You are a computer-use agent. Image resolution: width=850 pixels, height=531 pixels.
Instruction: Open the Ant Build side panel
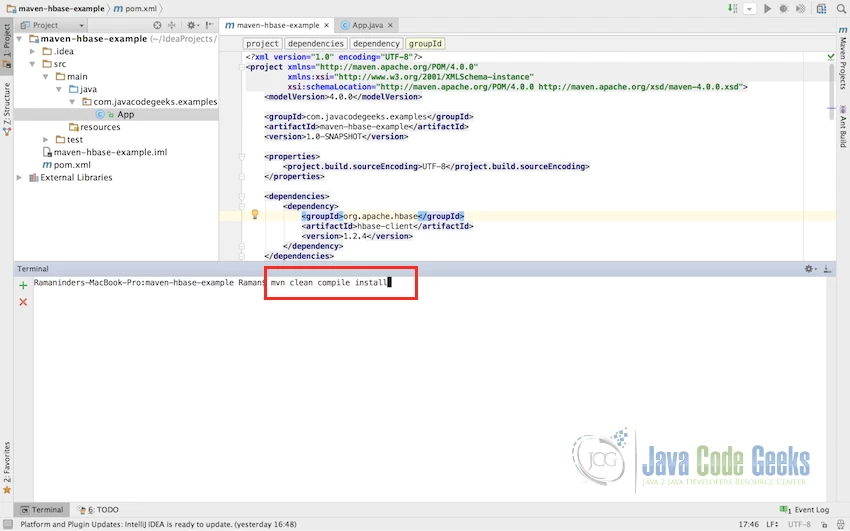coord(843,126)
